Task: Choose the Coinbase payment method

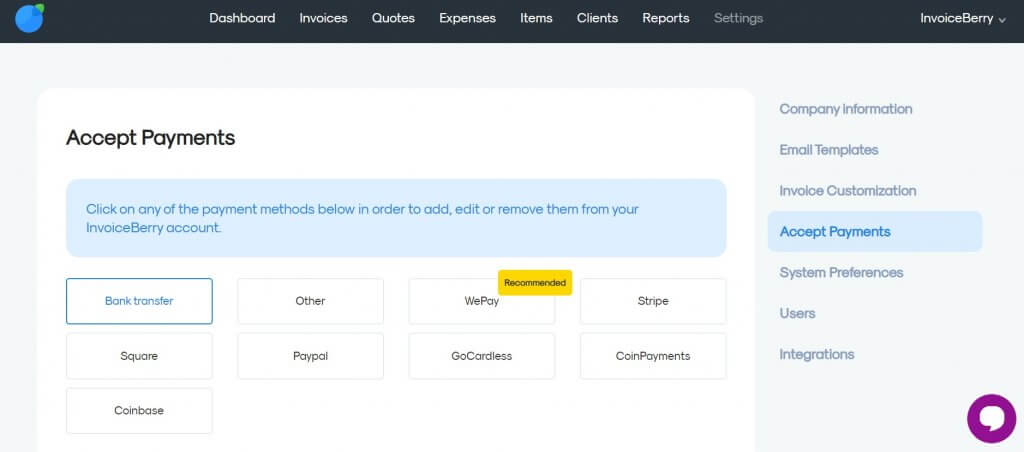Action: tap(139, 411)
